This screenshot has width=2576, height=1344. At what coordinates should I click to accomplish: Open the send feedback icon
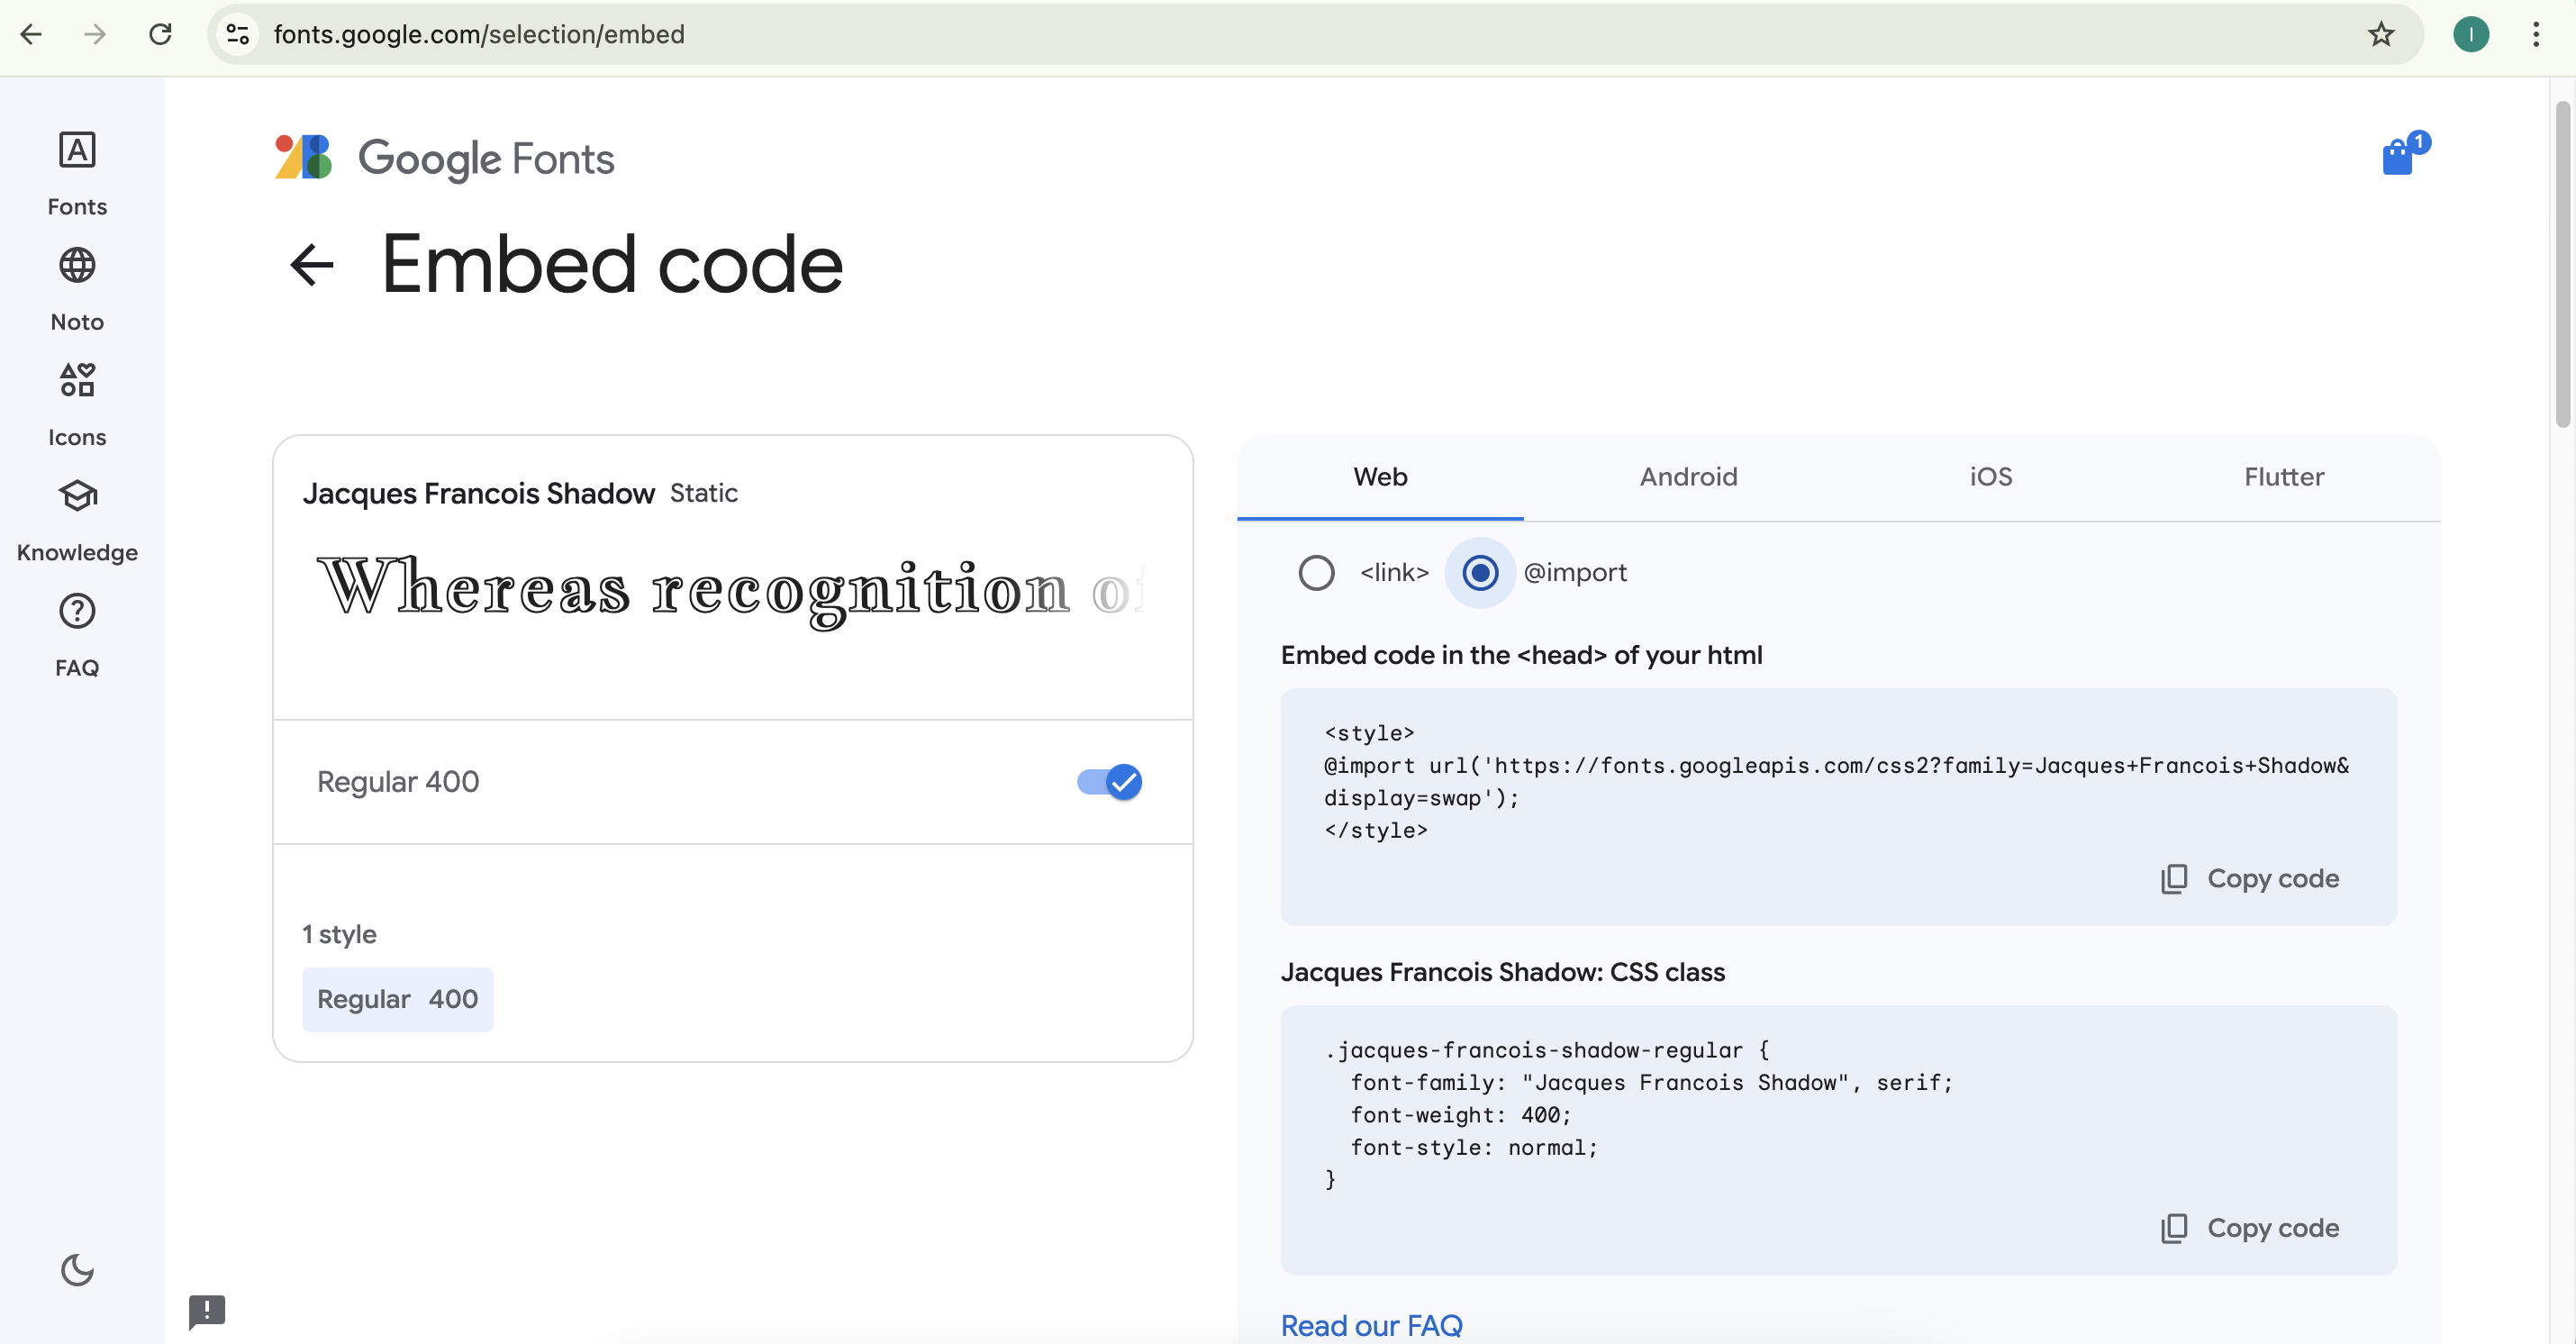[x=207, y=1311]
